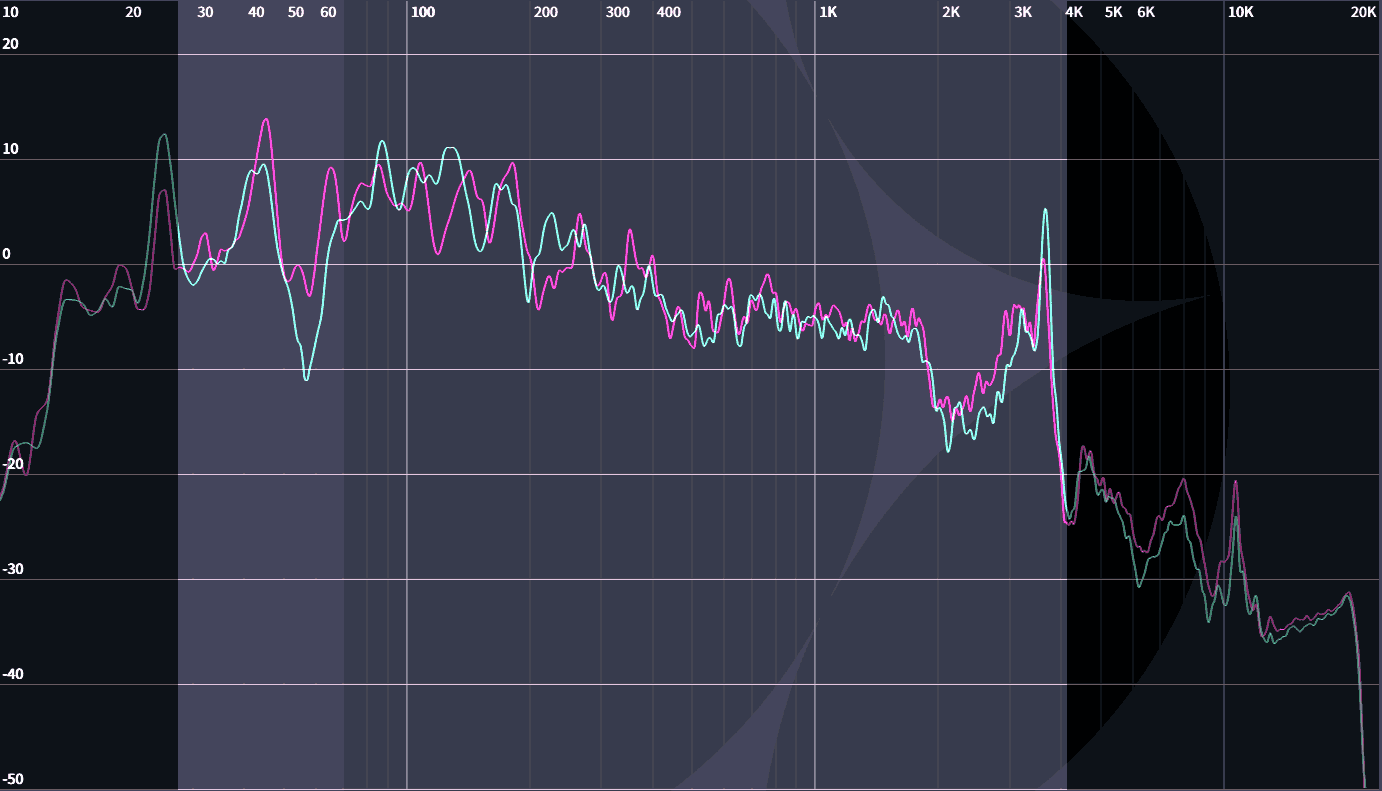Click the 30 Hz frequency label
Viewport: 1382px width, 791px height.
pos(205,13)
